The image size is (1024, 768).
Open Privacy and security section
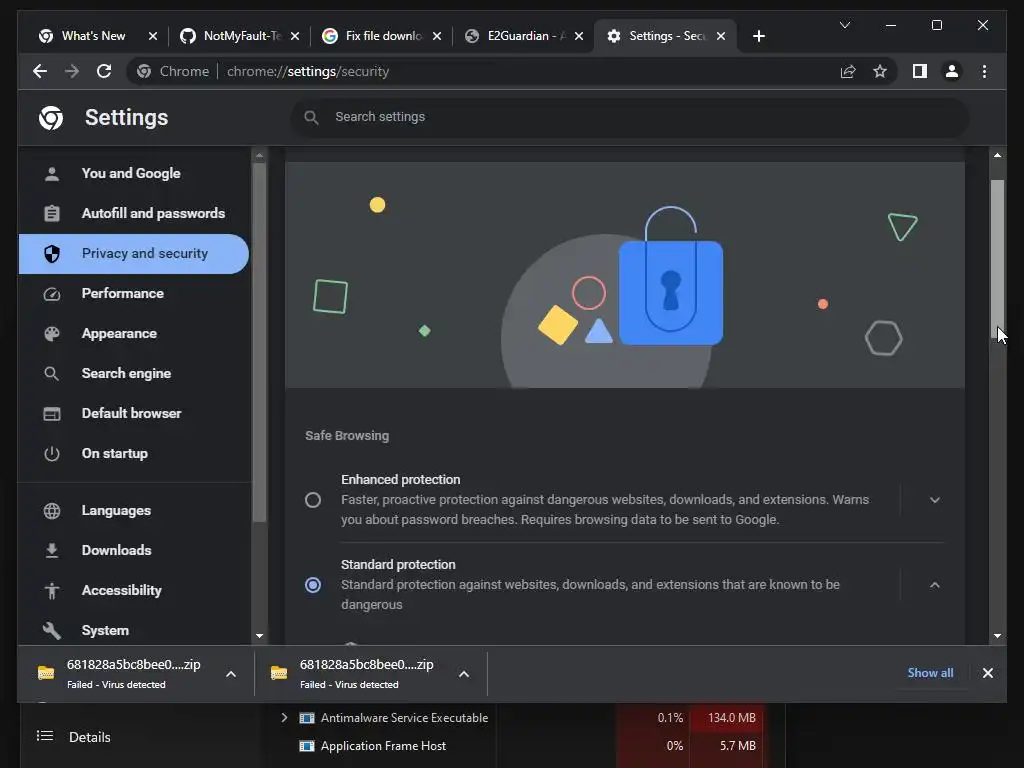click(134, 253)
